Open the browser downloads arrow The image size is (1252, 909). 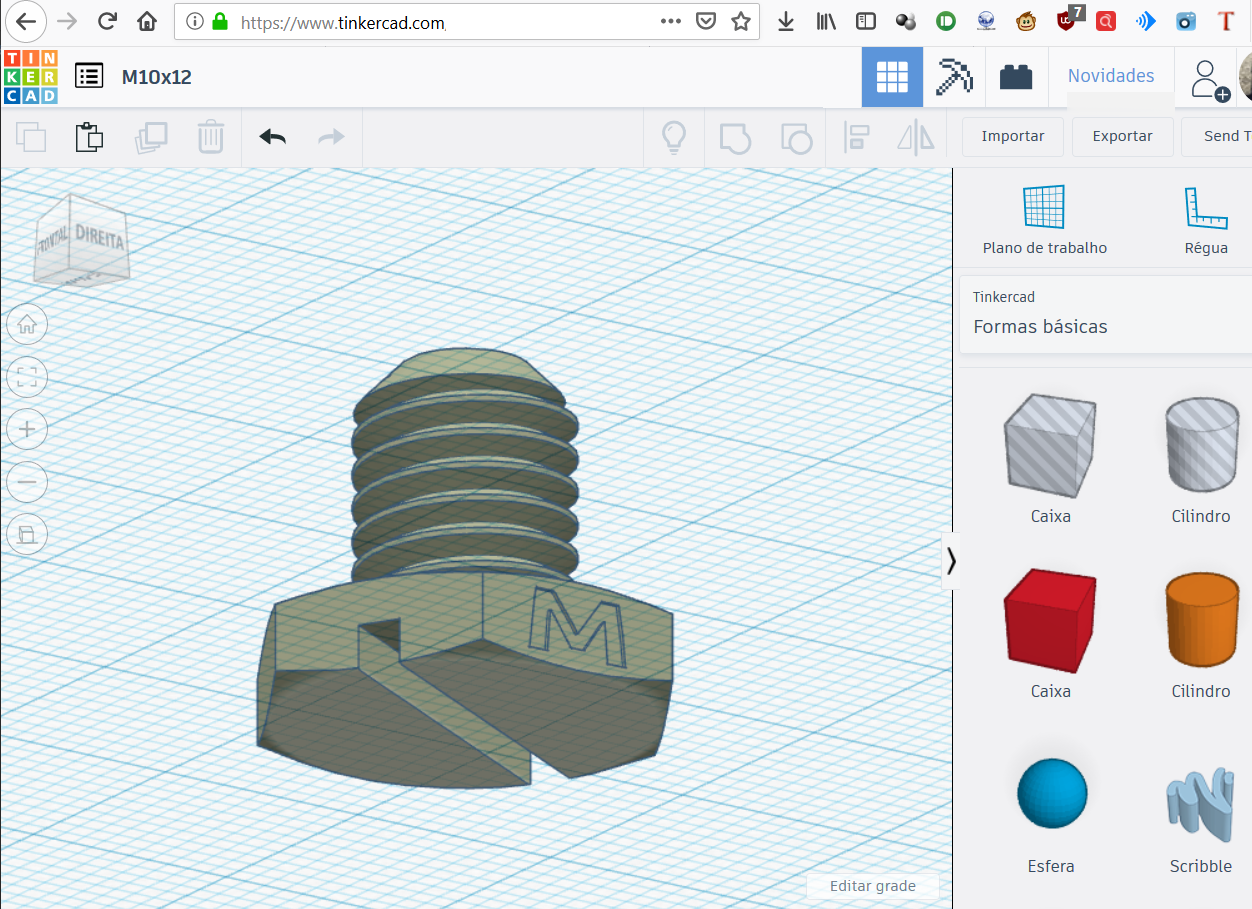point(786,21)
